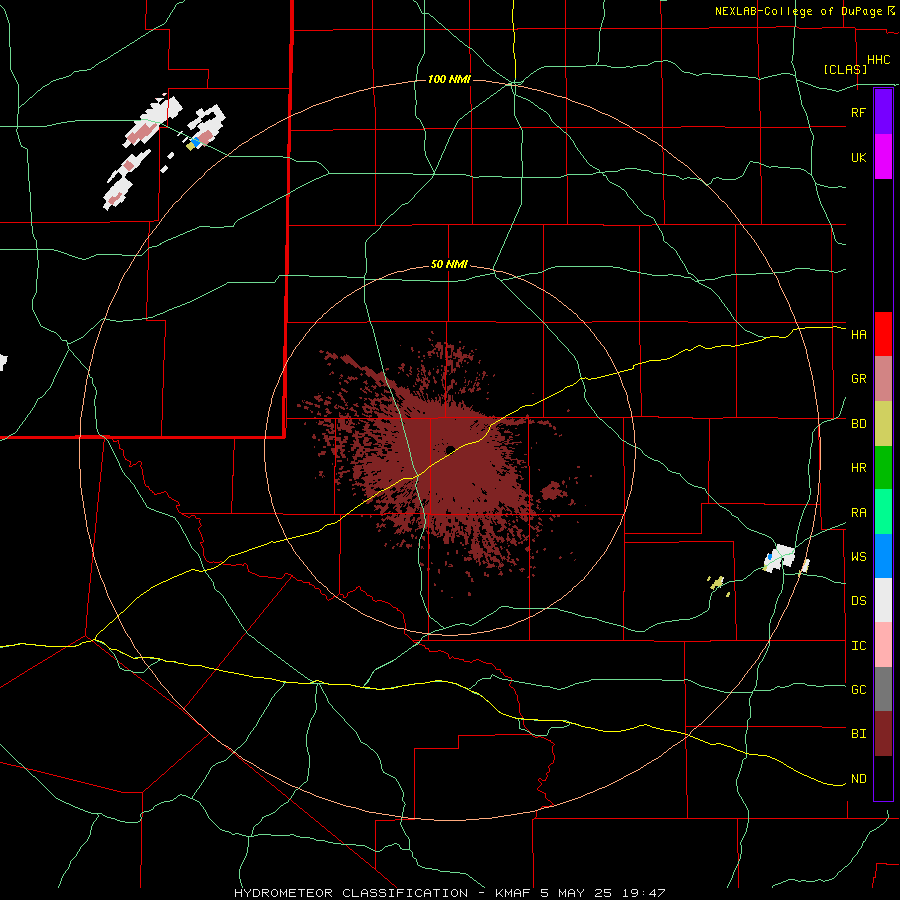Click the HYDROMETEOR CLASSIFICATION caption text
The image size is (900, 900).
[x=351, y=893]
